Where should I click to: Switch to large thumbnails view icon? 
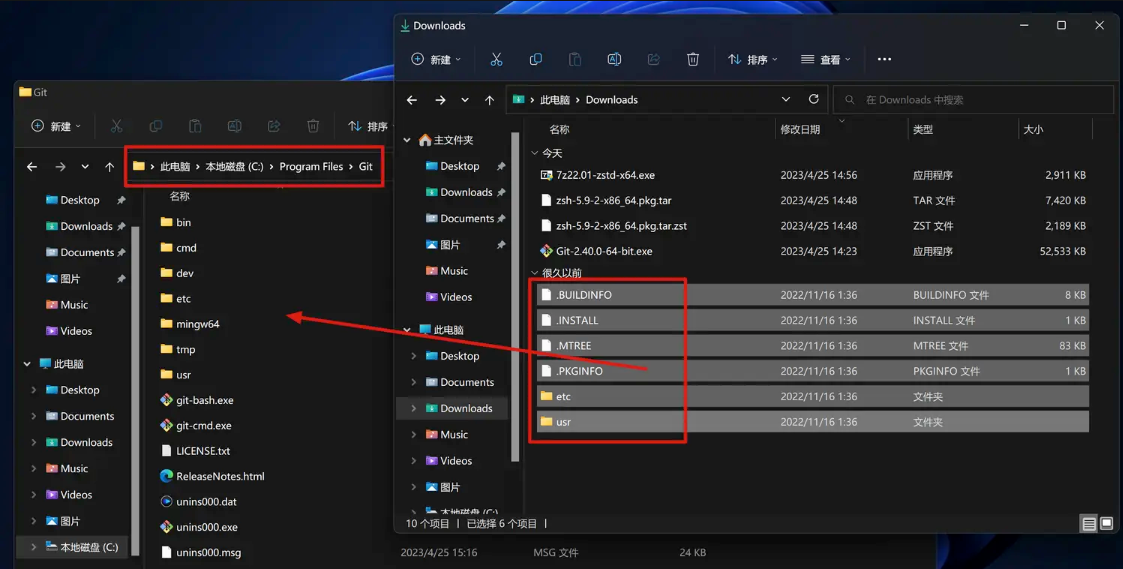tap(1106, 524)
